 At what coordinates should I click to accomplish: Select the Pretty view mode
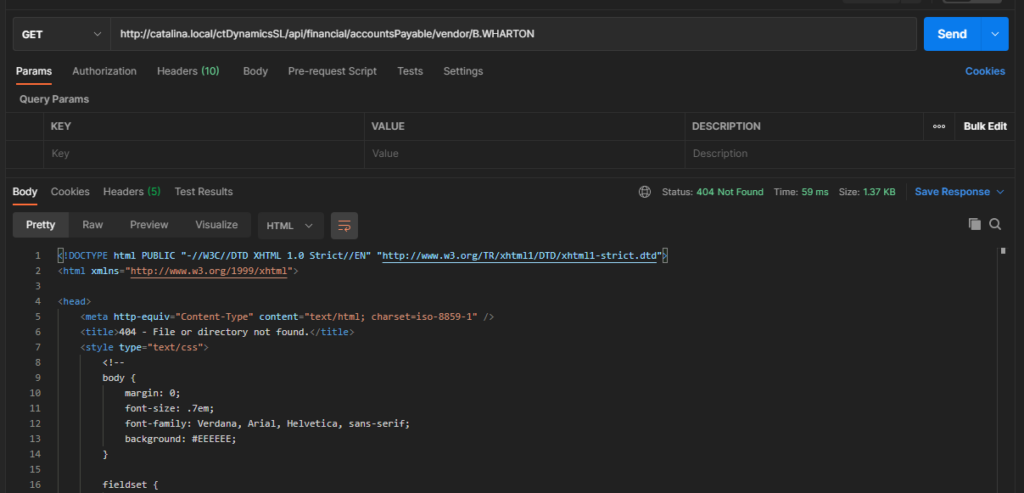(40, 225)
